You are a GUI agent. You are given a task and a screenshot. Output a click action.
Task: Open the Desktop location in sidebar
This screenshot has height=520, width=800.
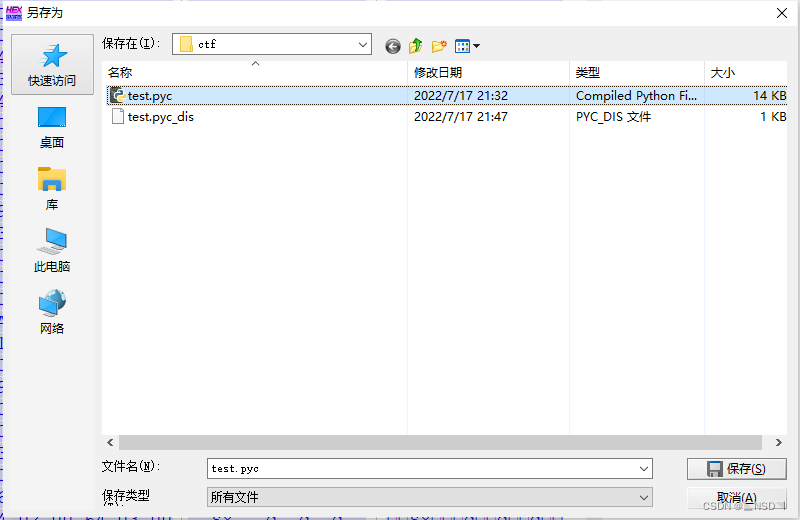point(52,119)
